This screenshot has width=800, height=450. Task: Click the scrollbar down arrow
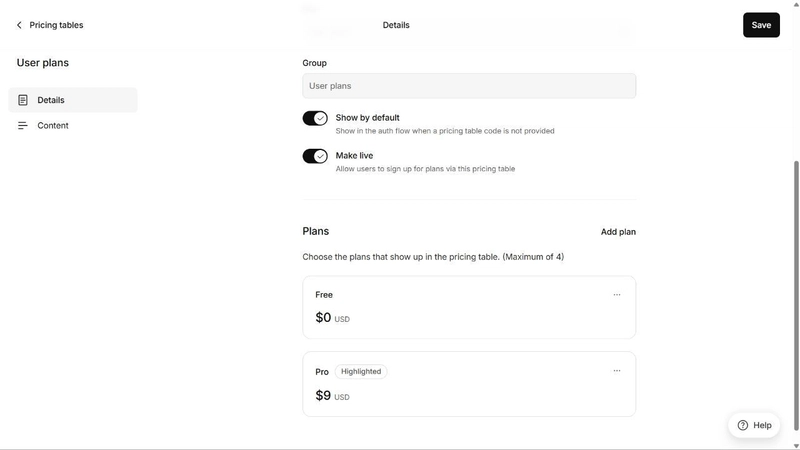[796, 446]
